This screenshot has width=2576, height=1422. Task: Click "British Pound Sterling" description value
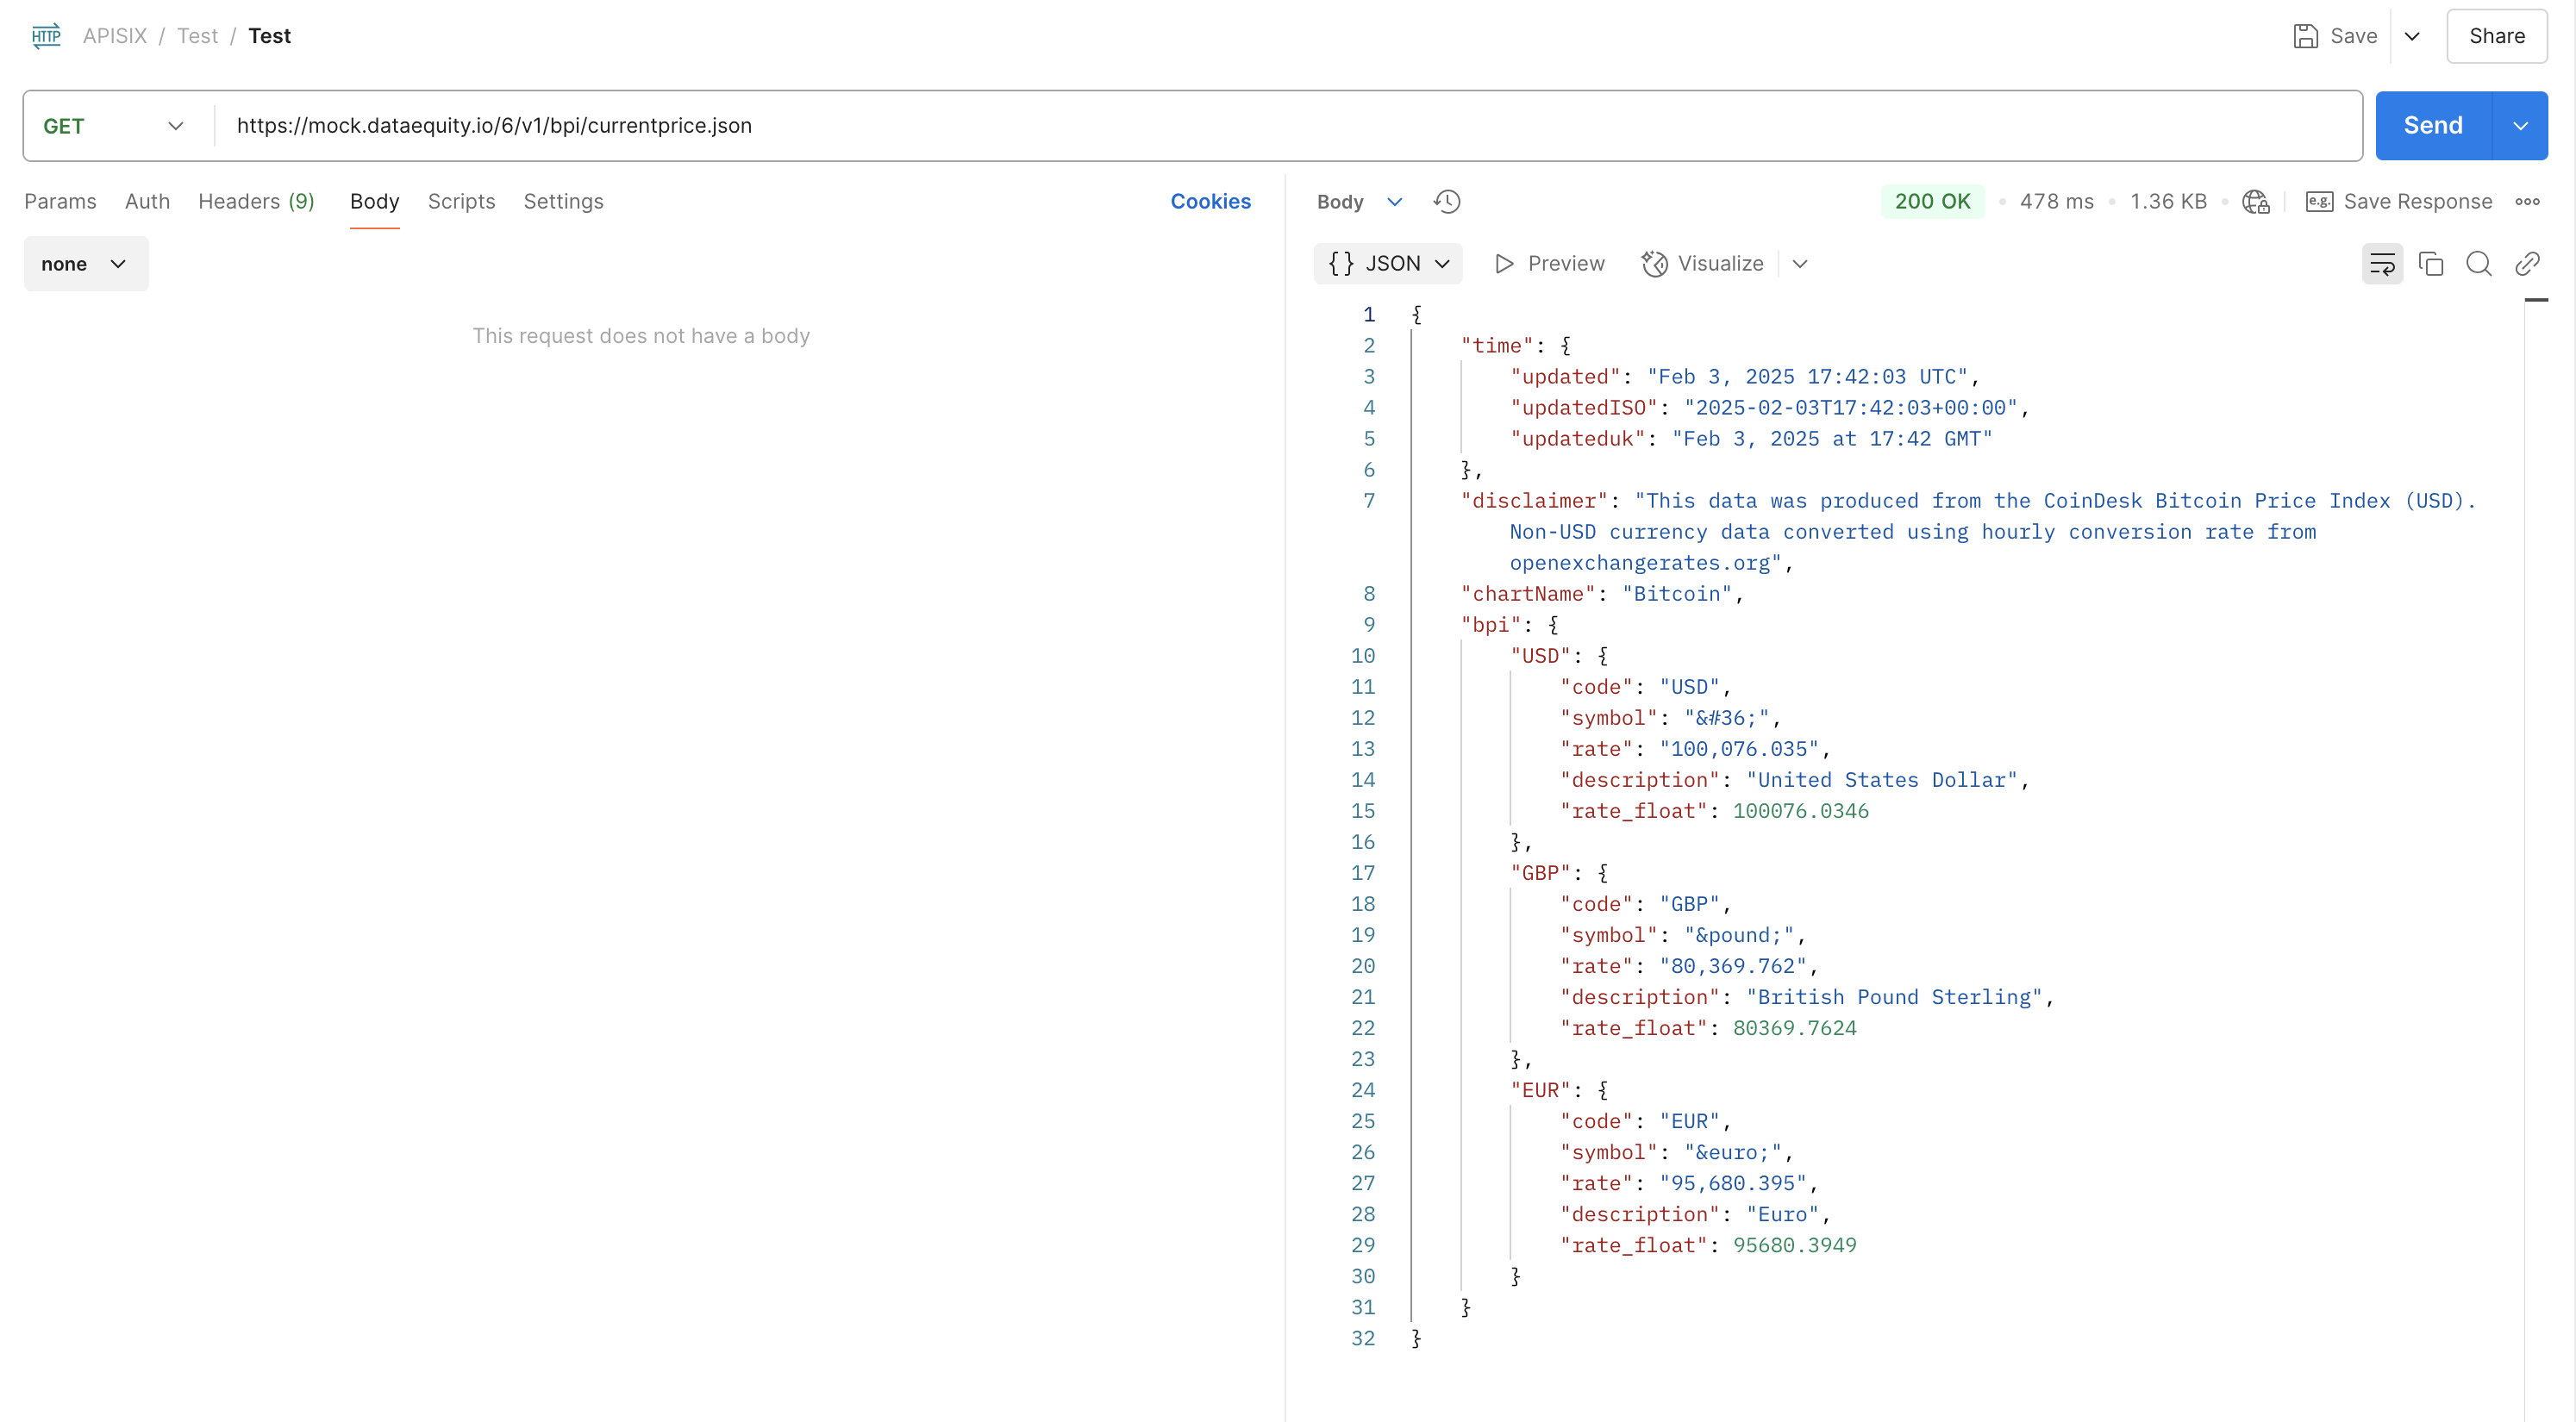[x=1894, y=997]
